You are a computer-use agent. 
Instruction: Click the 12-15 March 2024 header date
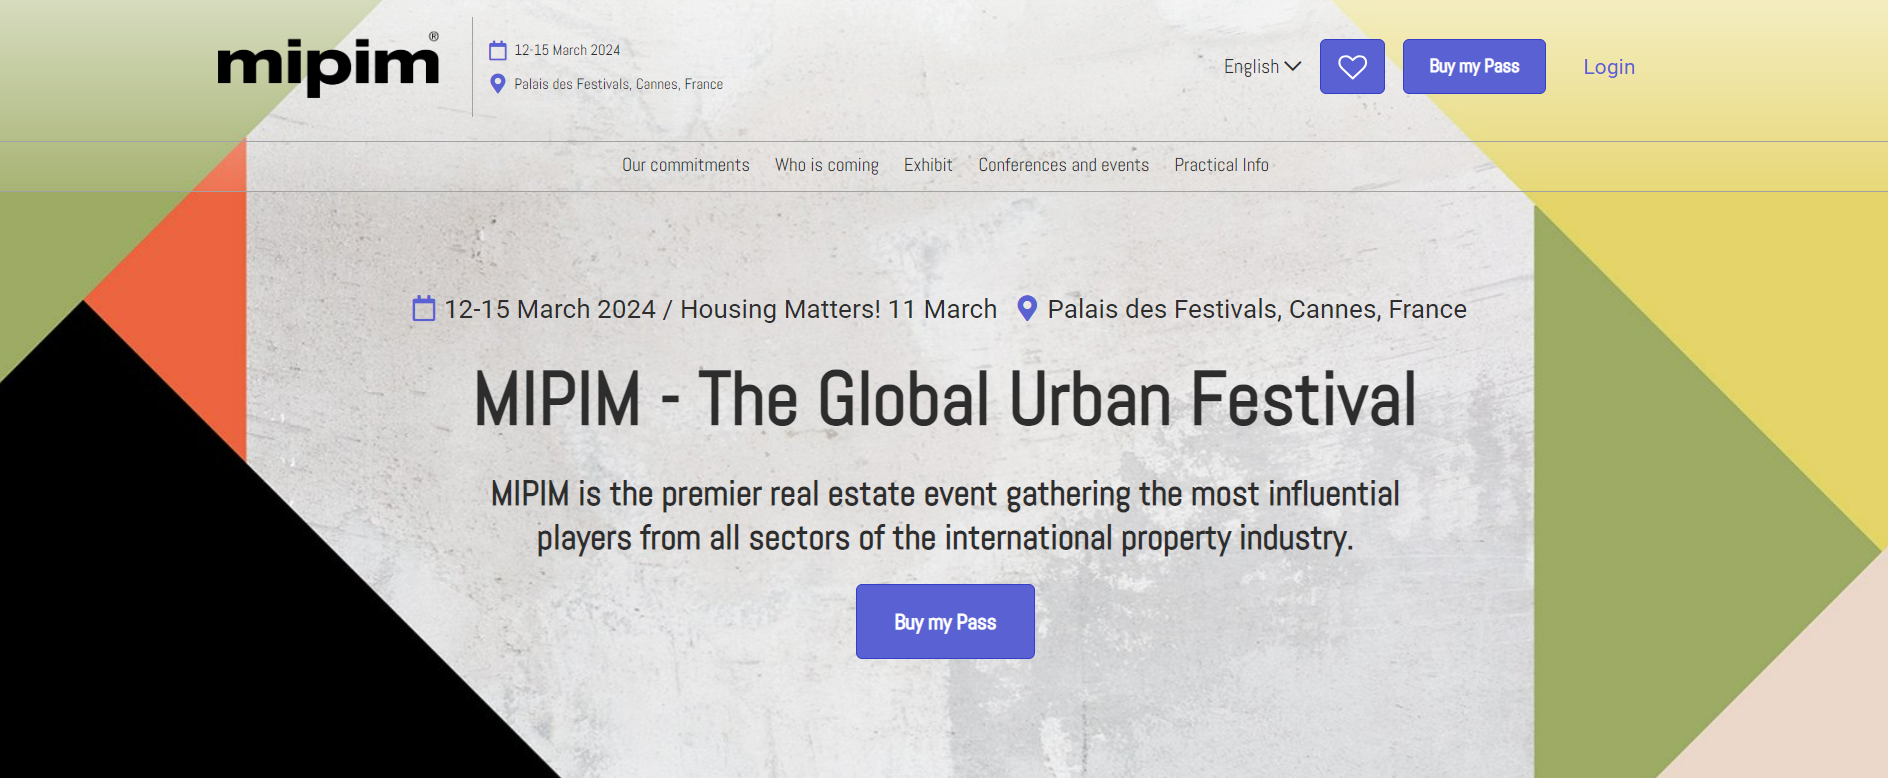[x=567, y=50]
